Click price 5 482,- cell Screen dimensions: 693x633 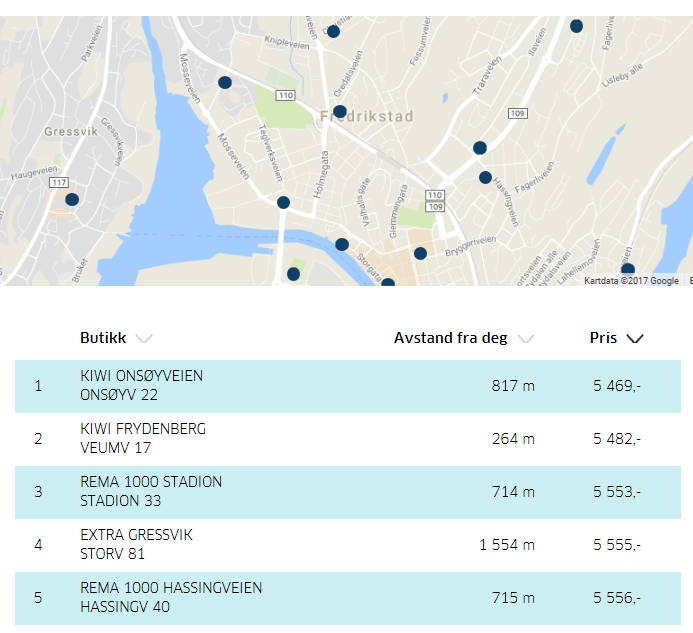point(617,439)
